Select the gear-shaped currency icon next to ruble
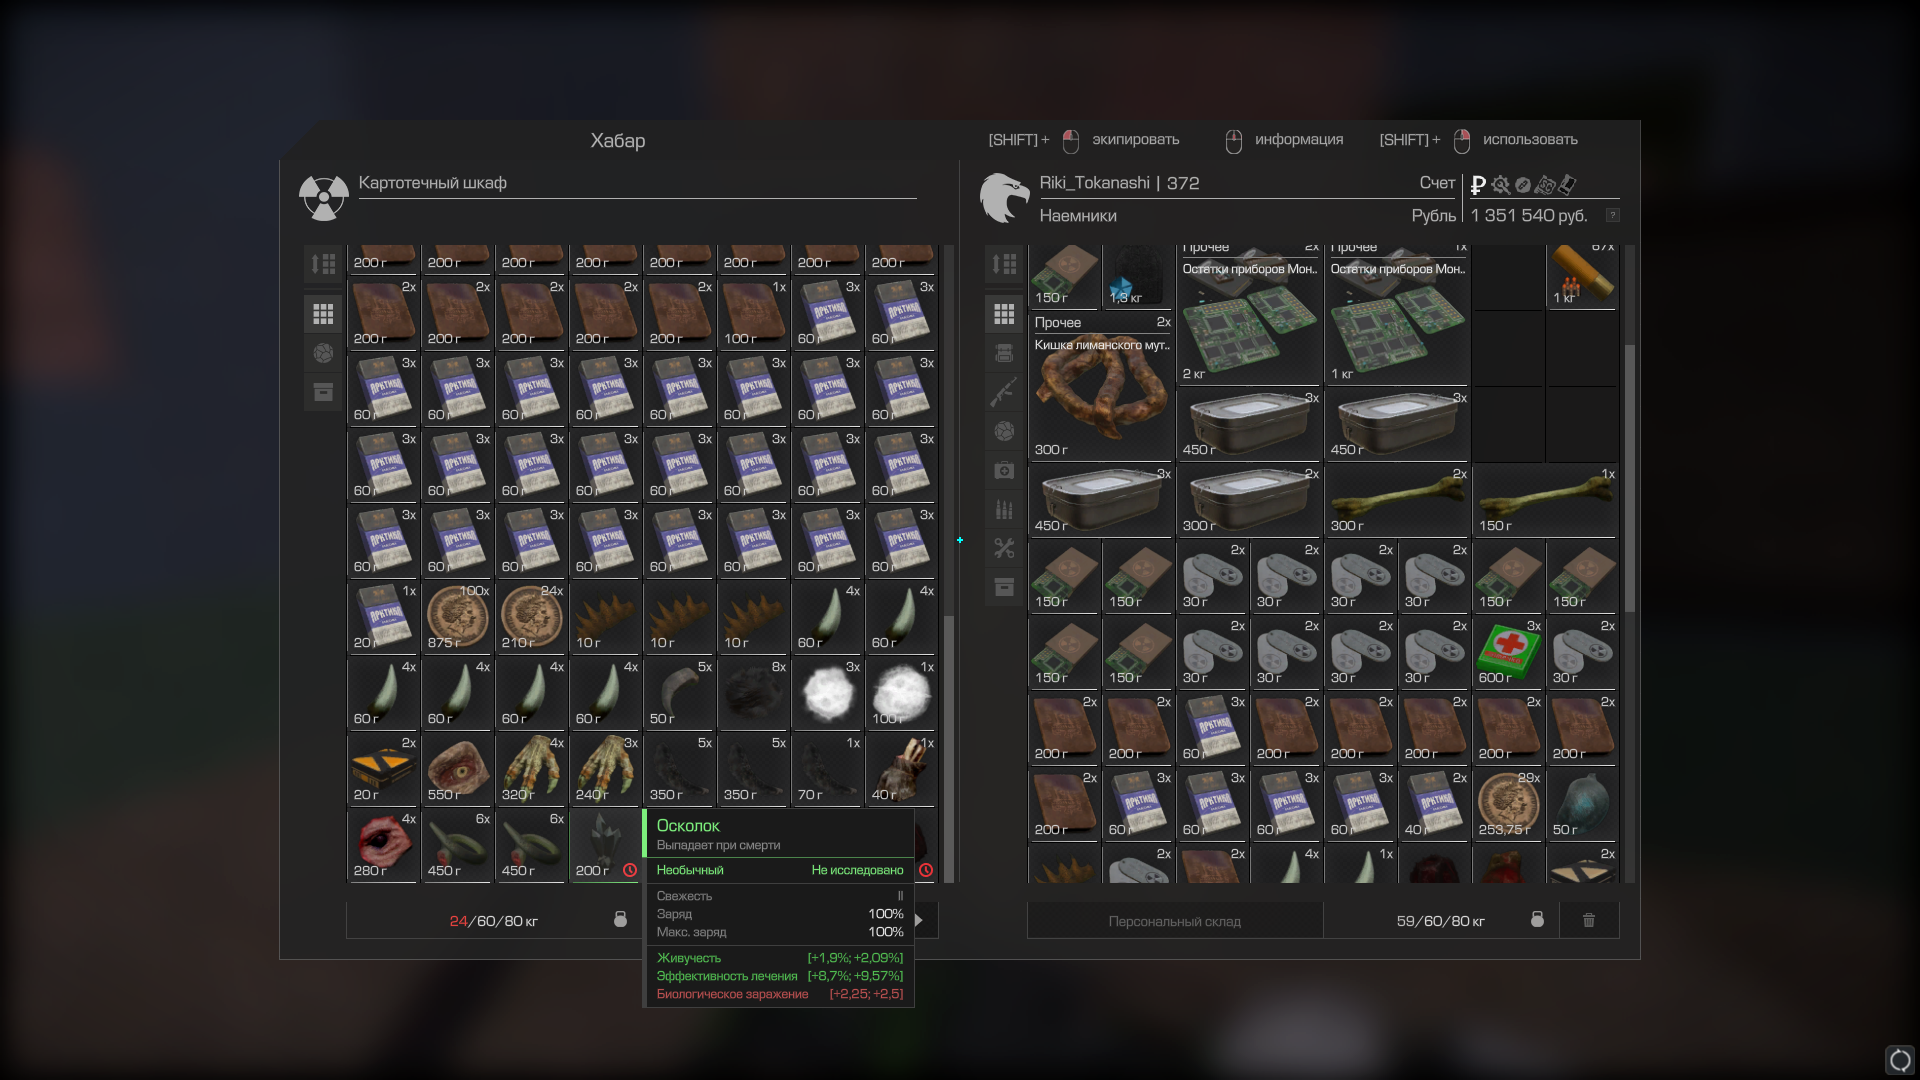The width and height of the screenshot is (1920, 1080). [1500, 185]
